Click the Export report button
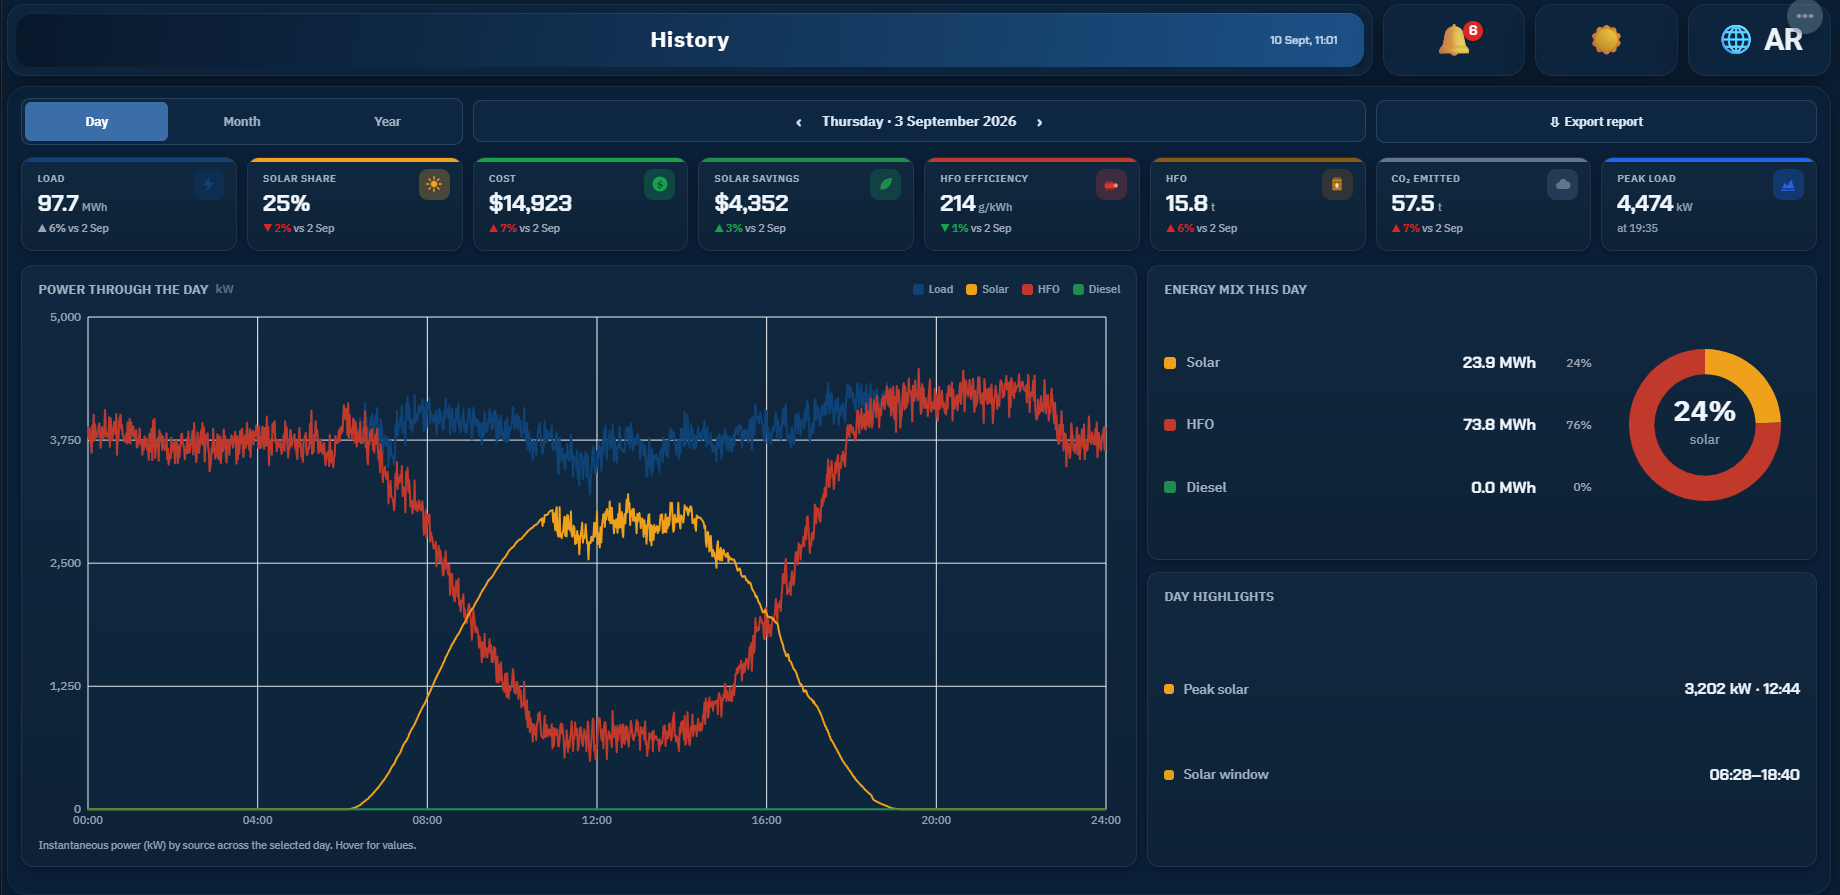This screenshot has width=1840, height=895. pos(1596,121)
